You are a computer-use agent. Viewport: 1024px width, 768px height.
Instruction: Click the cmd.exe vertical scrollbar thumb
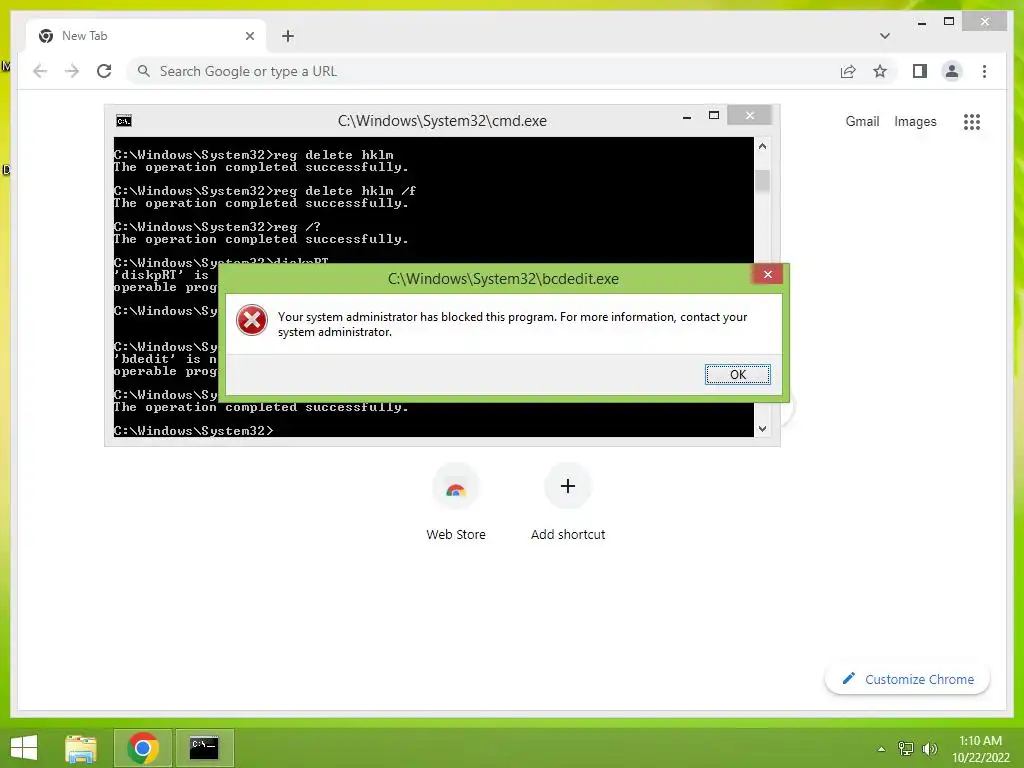point(762,180)
